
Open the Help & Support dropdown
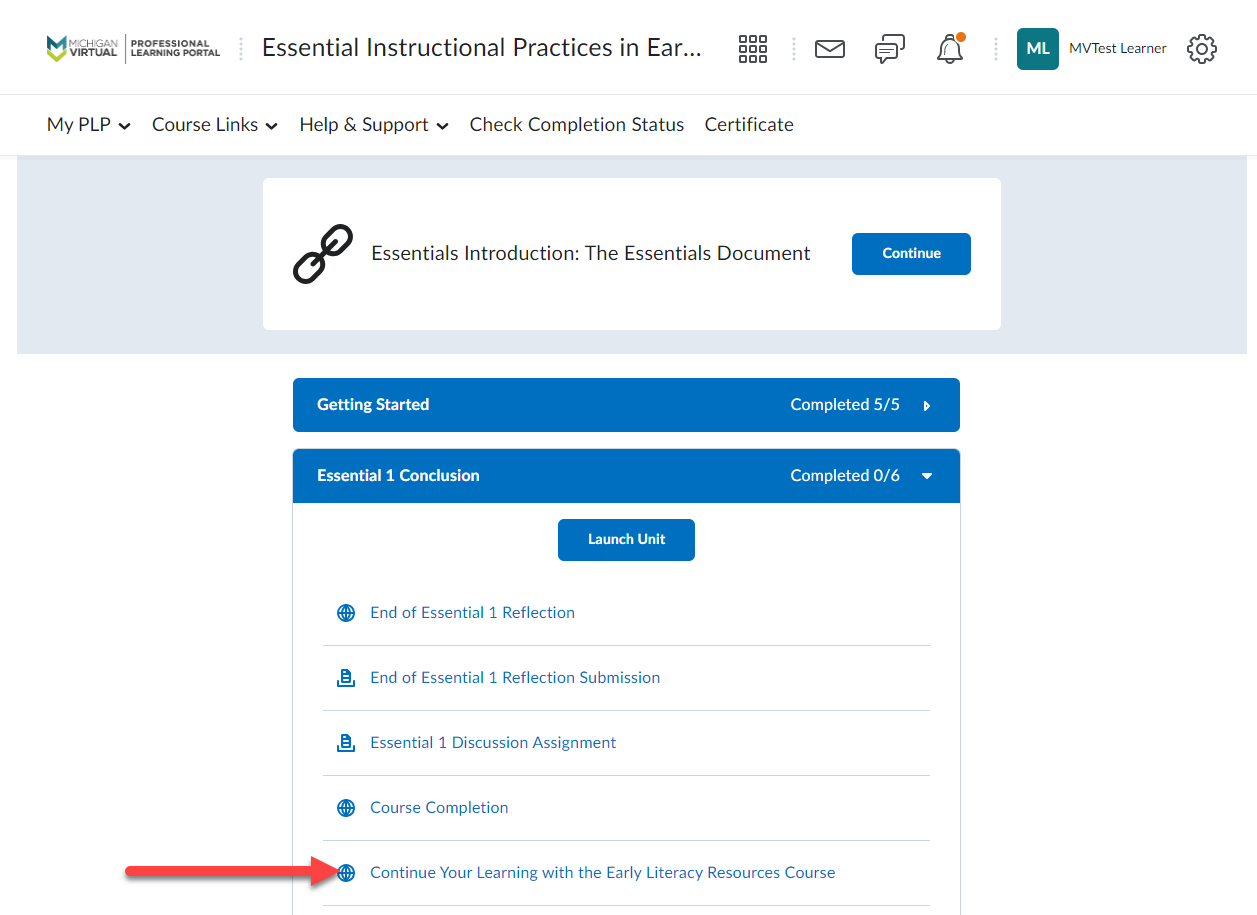tap(373, 124)
